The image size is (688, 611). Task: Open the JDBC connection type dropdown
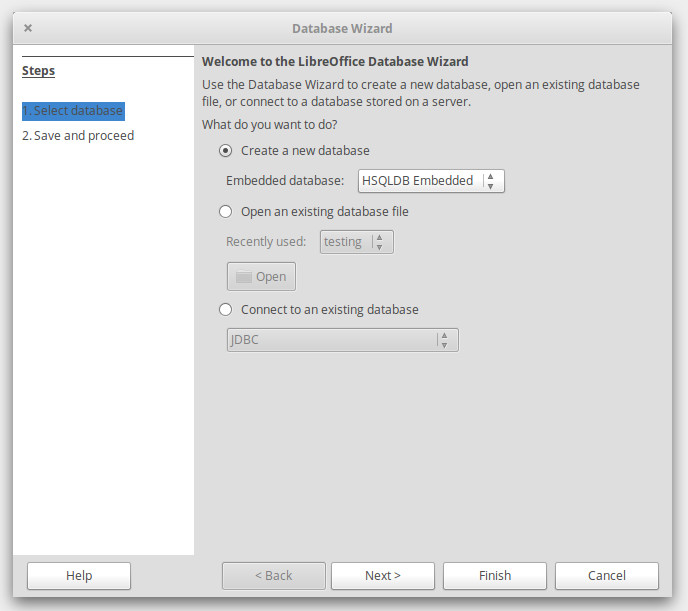coord(342,340)
